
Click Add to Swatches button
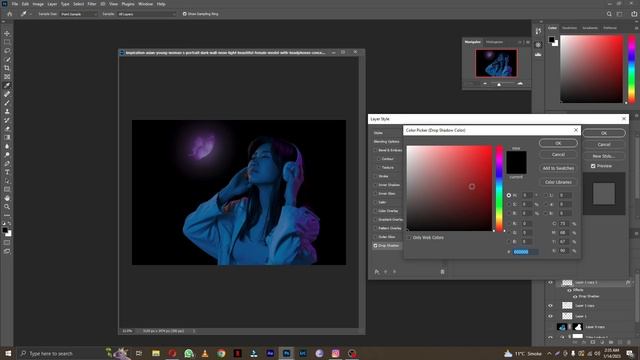[558, 168]
